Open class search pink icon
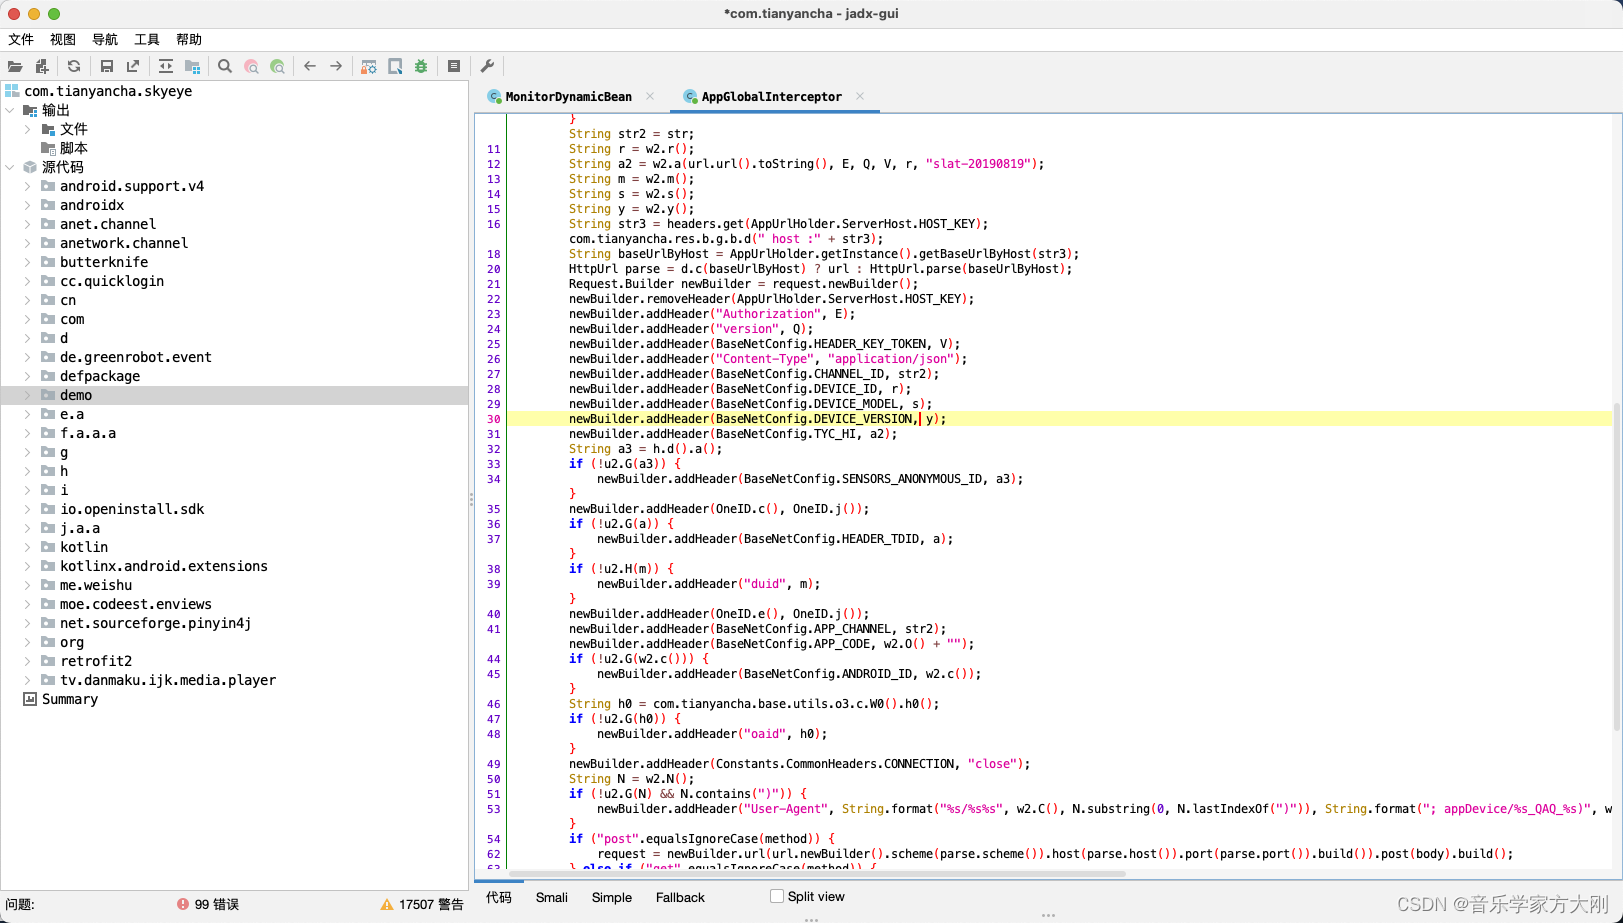This screenshot has height=923, width=1623. tap(252, 66)
